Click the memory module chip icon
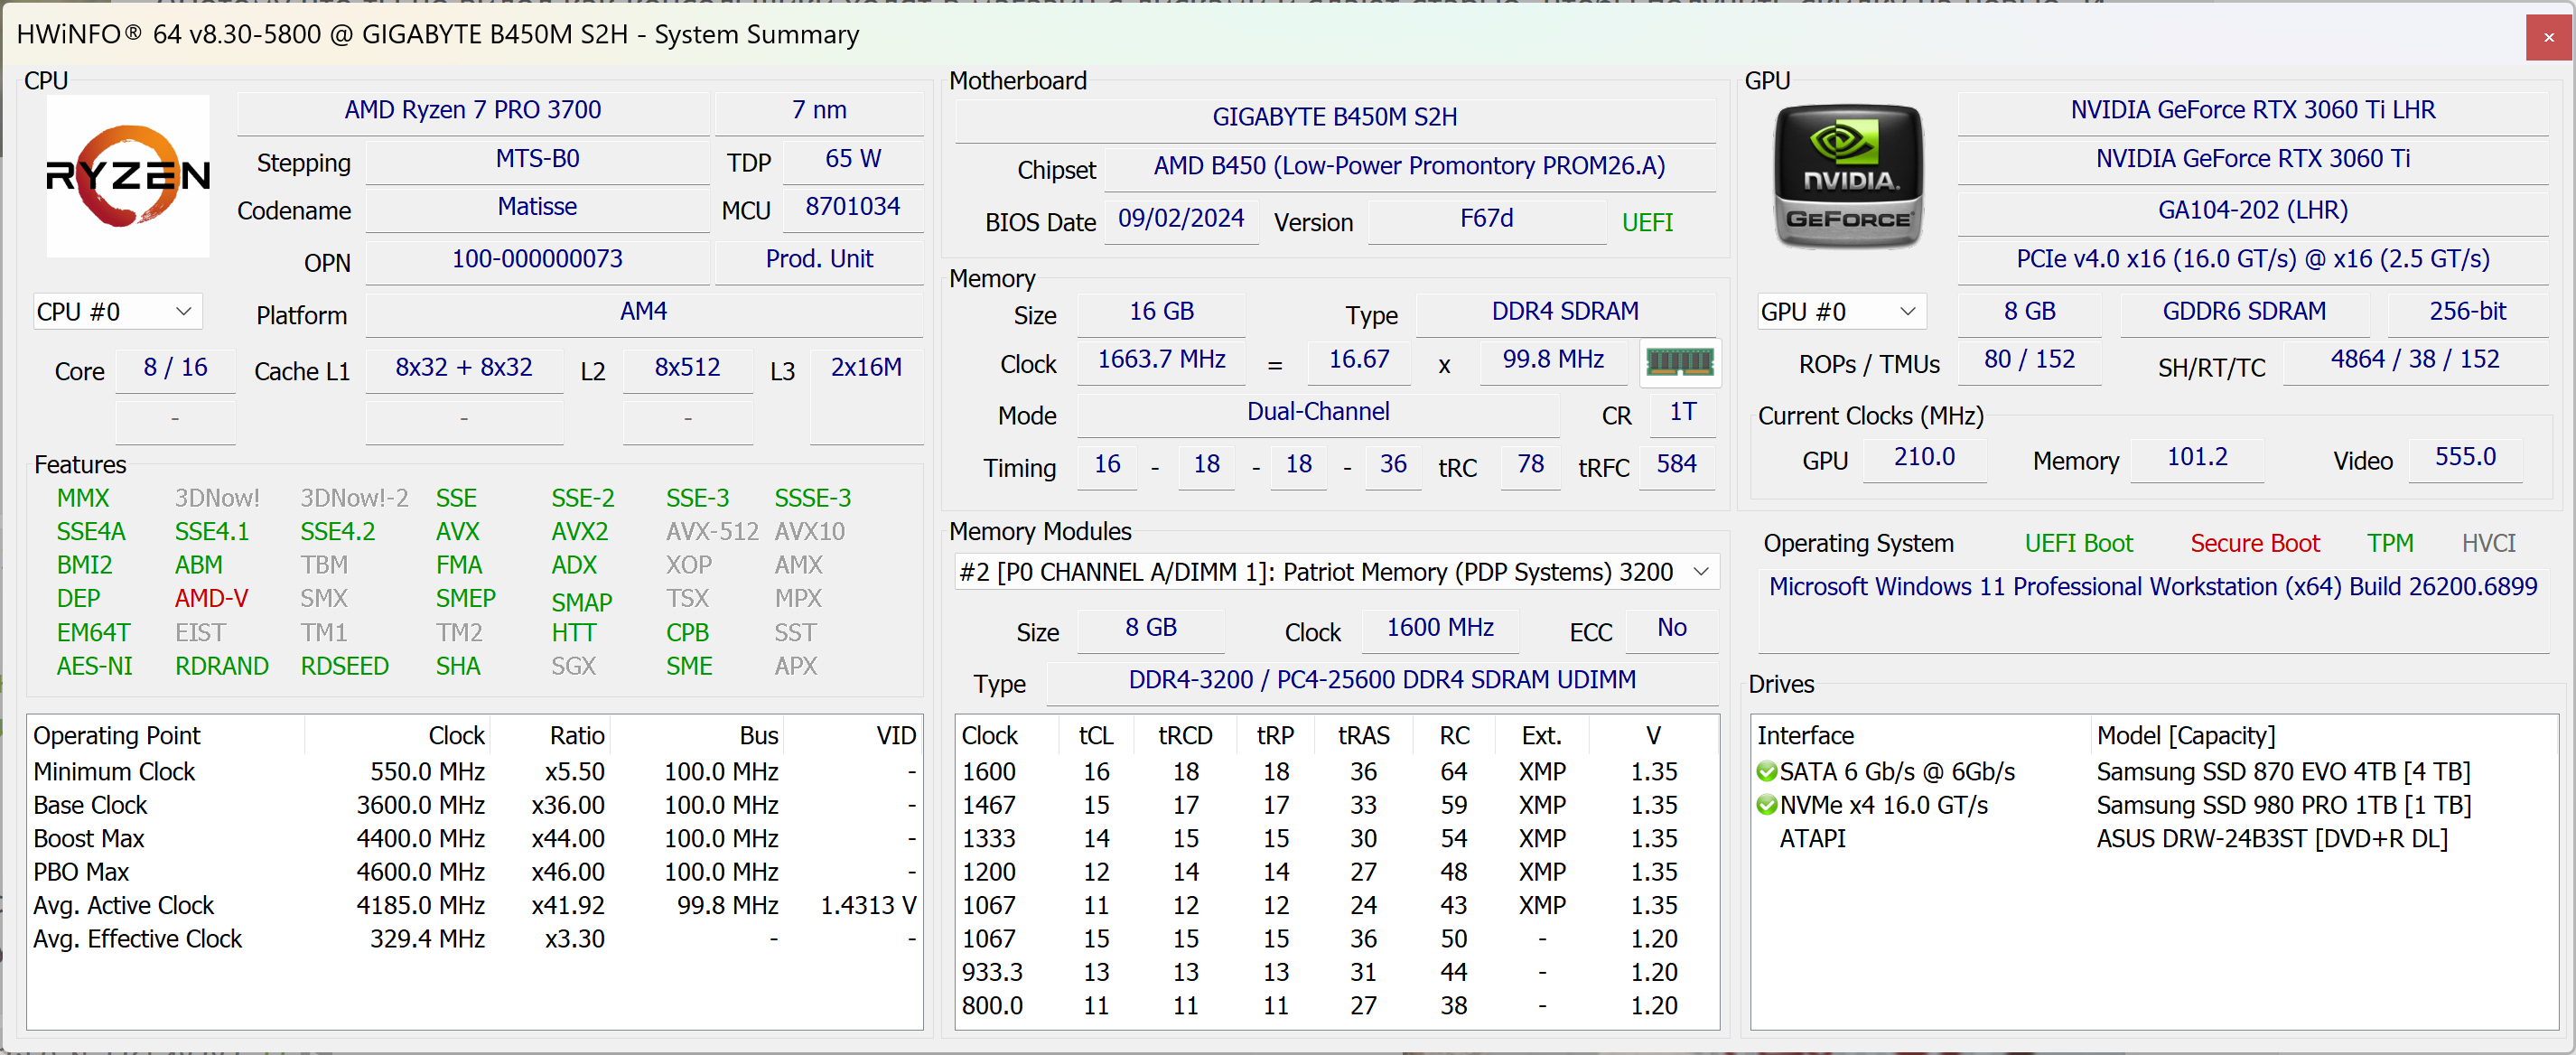 pos(1679,361)
